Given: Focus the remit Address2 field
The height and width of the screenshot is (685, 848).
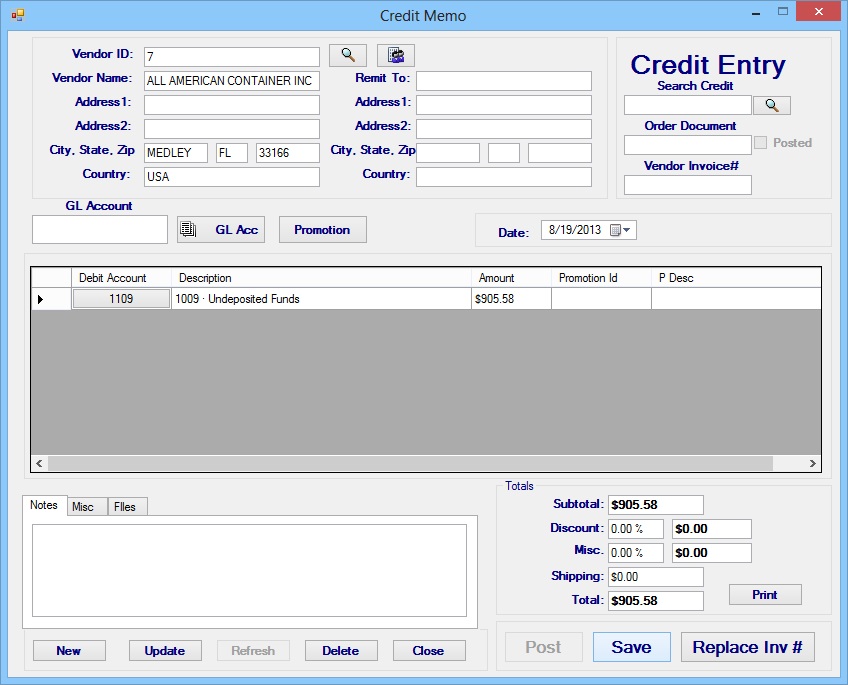Looking at the screenshot, I should [x=504, y=129].
